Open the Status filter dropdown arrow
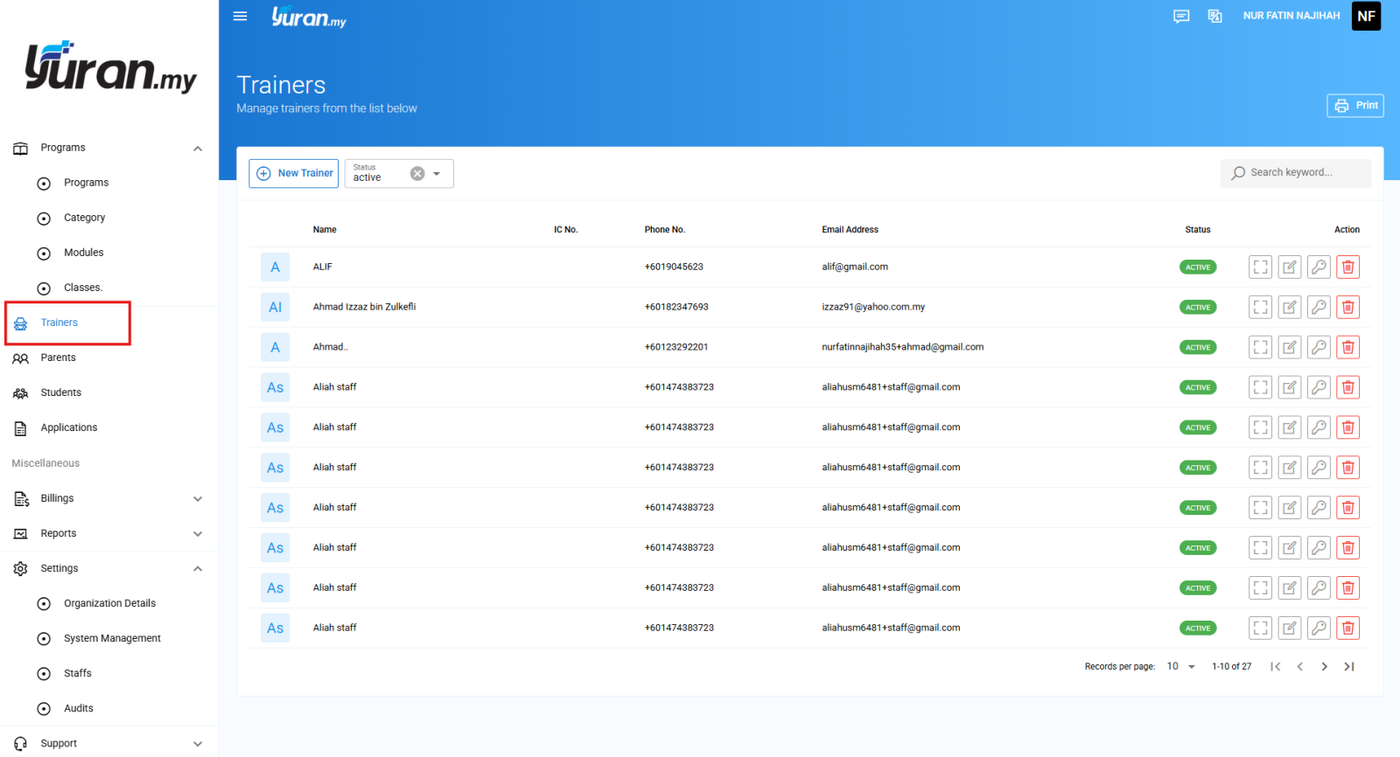This screenshot has height=757, width=1400. 437,174
